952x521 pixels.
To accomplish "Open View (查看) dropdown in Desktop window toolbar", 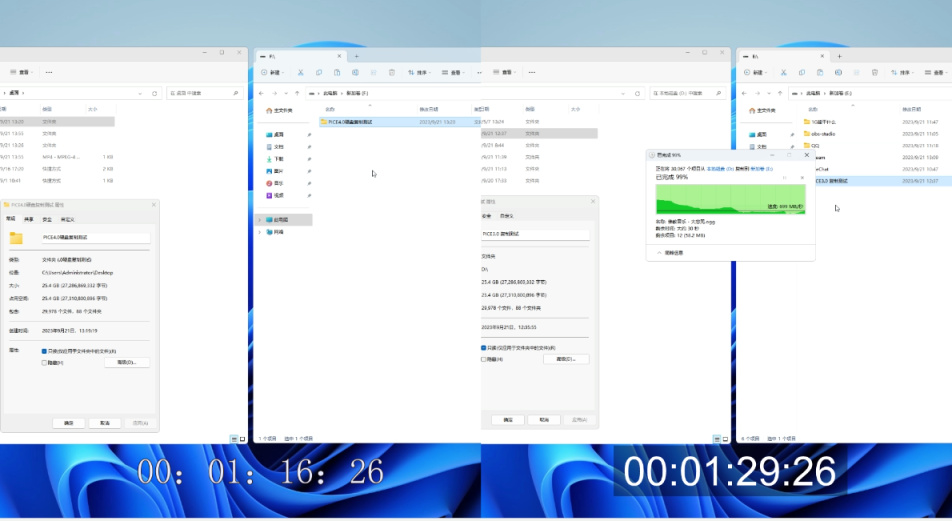I will coord(22,72).
